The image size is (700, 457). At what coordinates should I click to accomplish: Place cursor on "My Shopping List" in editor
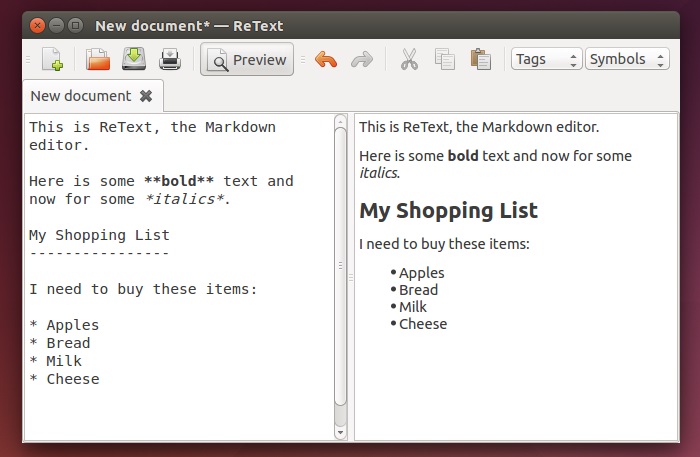click(x=99, y=235)
